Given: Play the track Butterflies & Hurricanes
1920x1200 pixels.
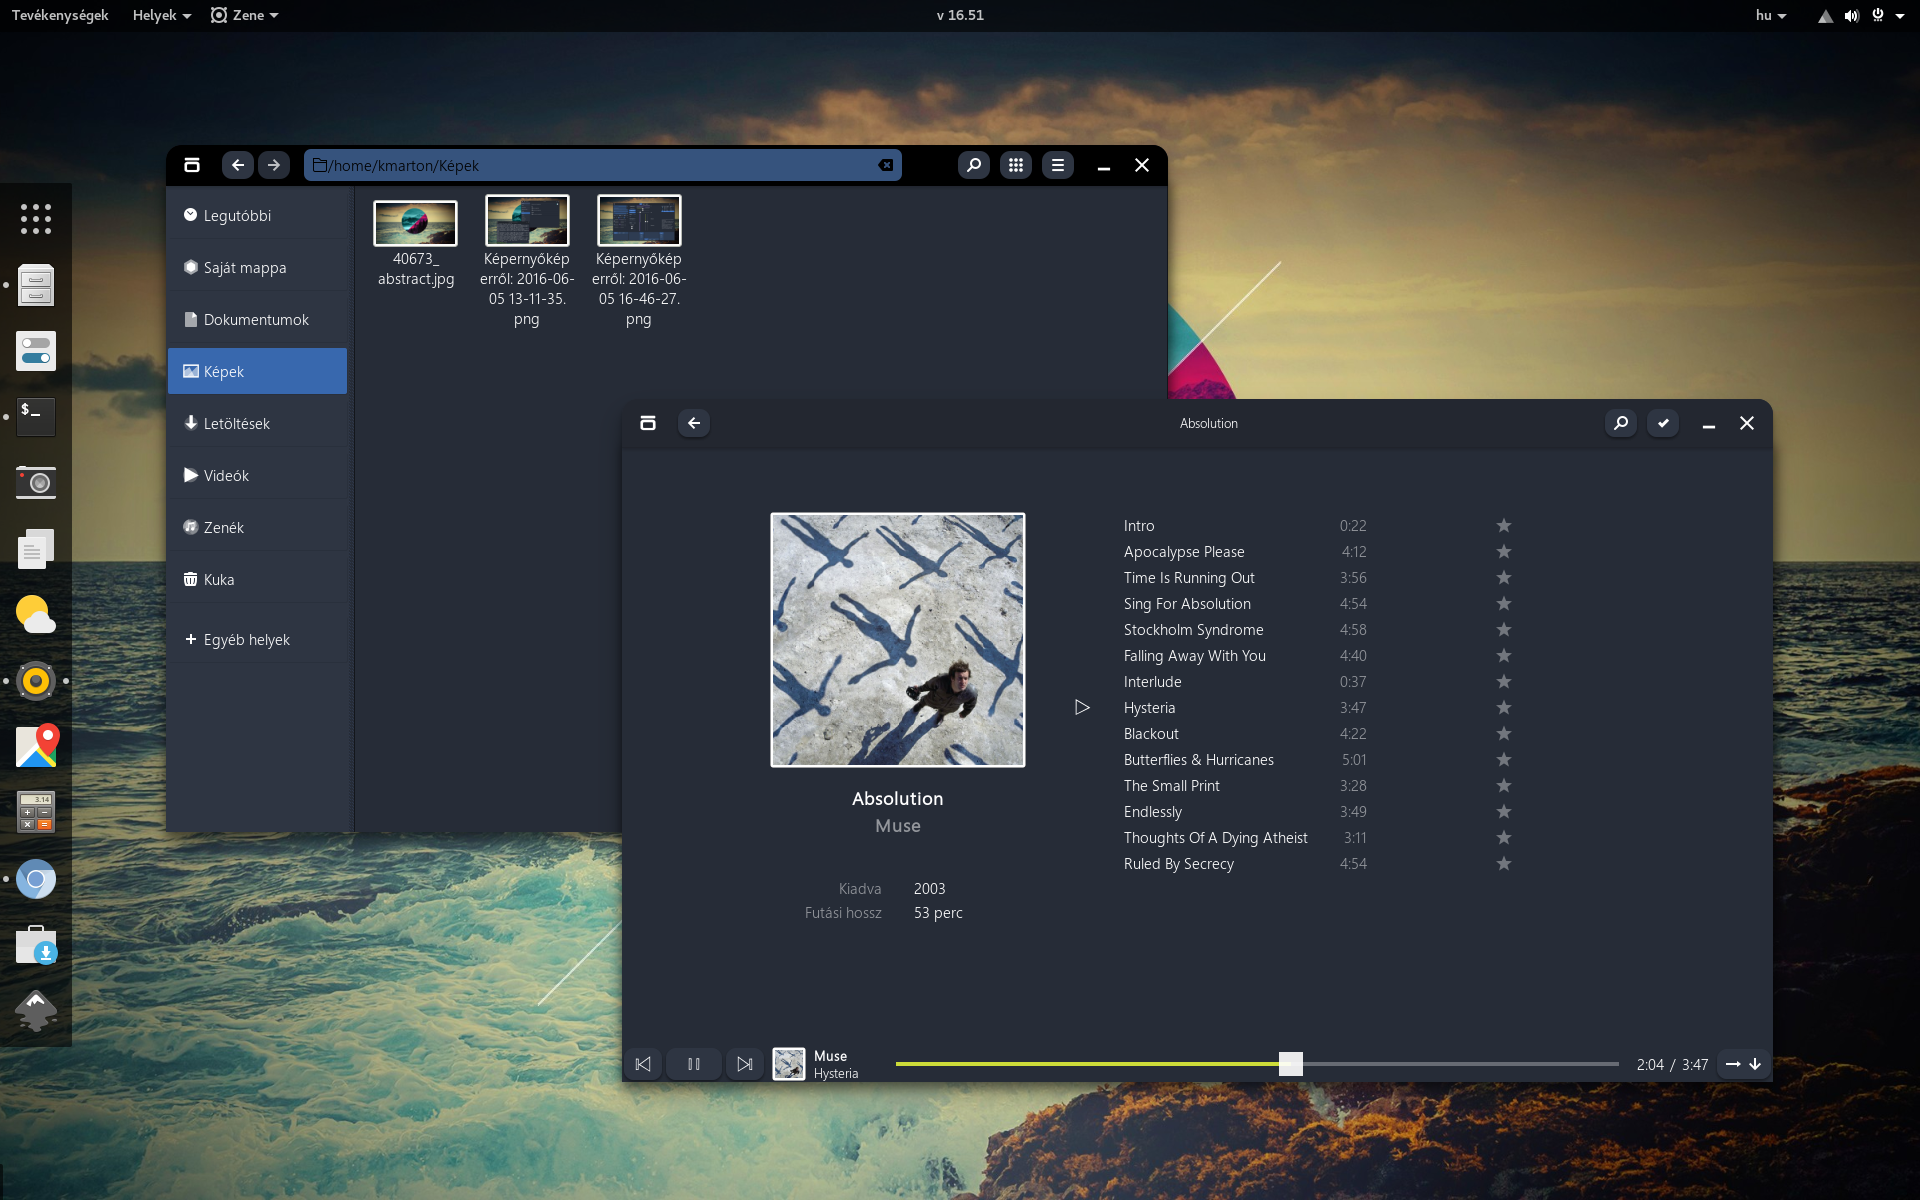Looking at the screenshot, I should [x=1198, y=760].
